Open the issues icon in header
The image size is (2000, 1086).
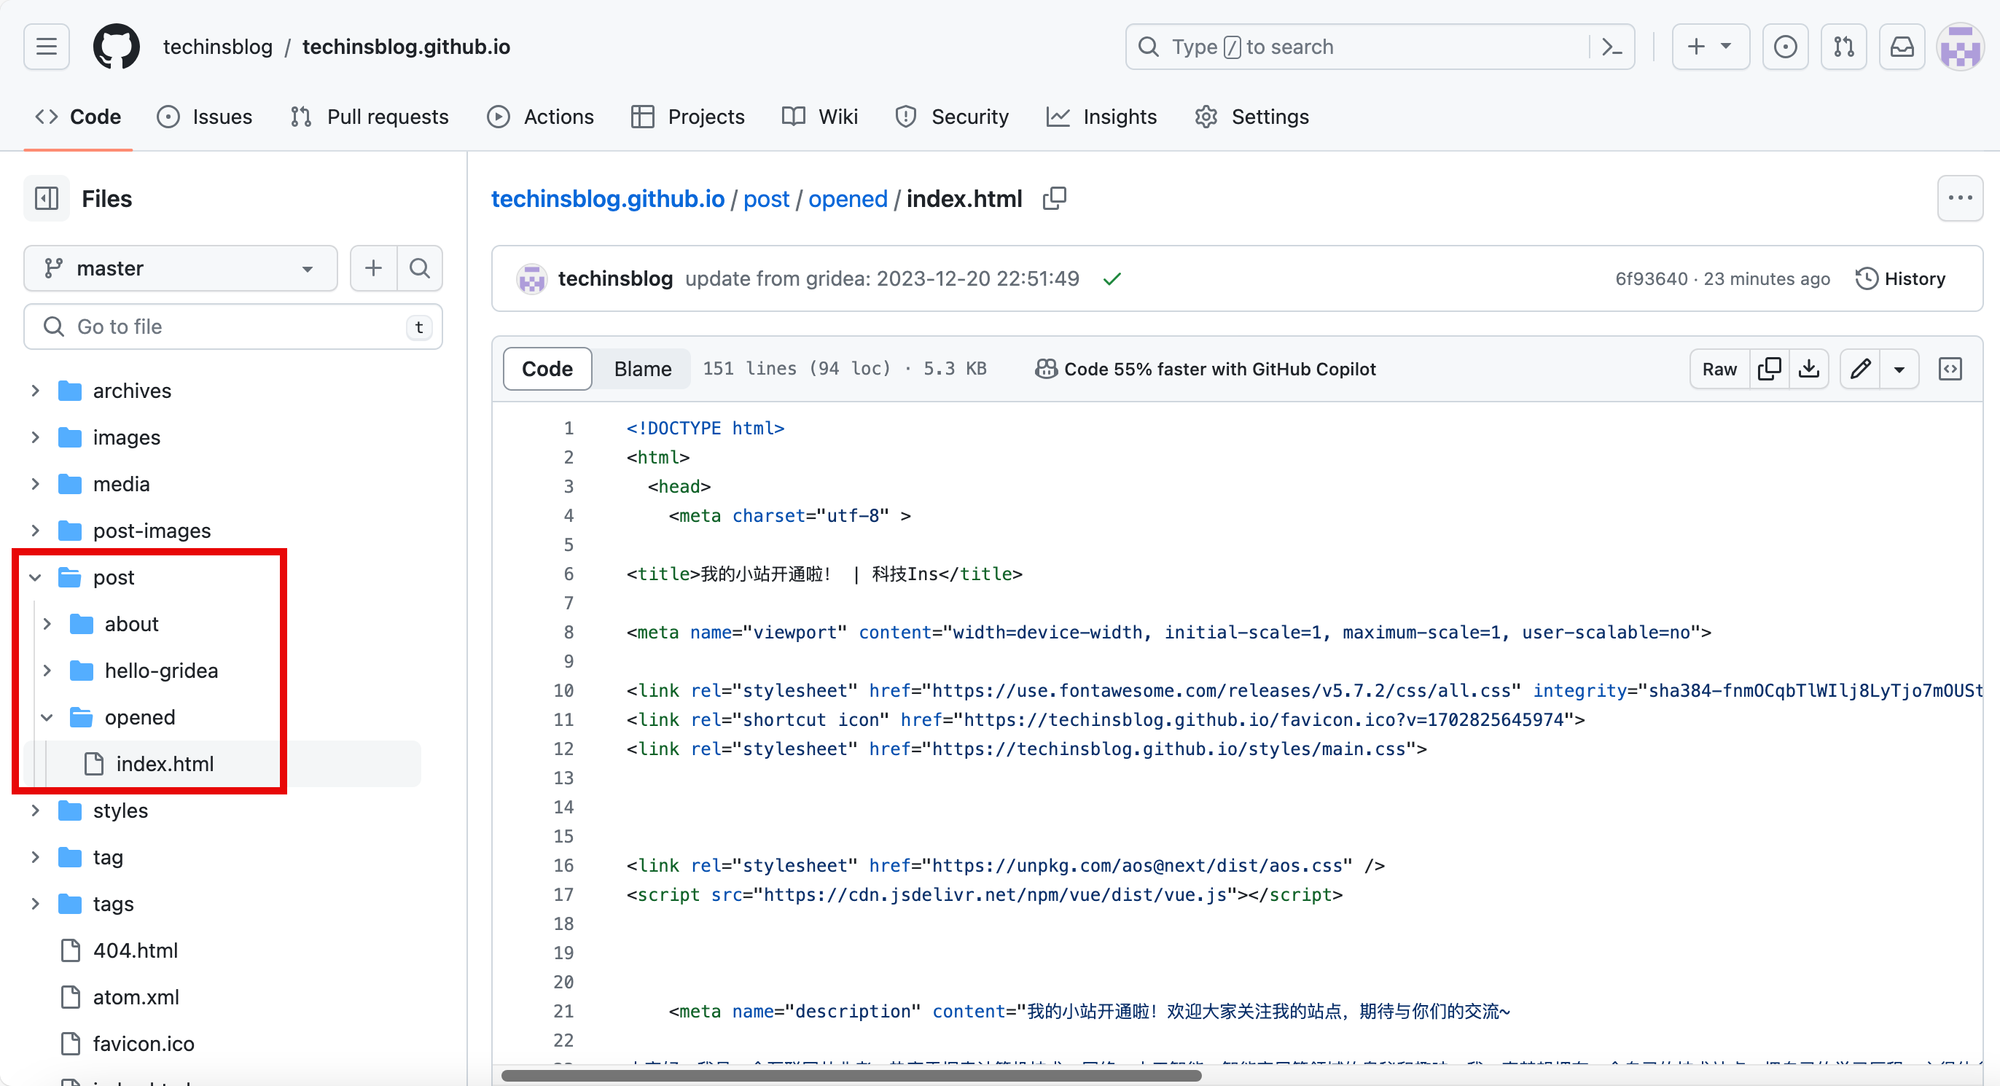coord(1785,47)
